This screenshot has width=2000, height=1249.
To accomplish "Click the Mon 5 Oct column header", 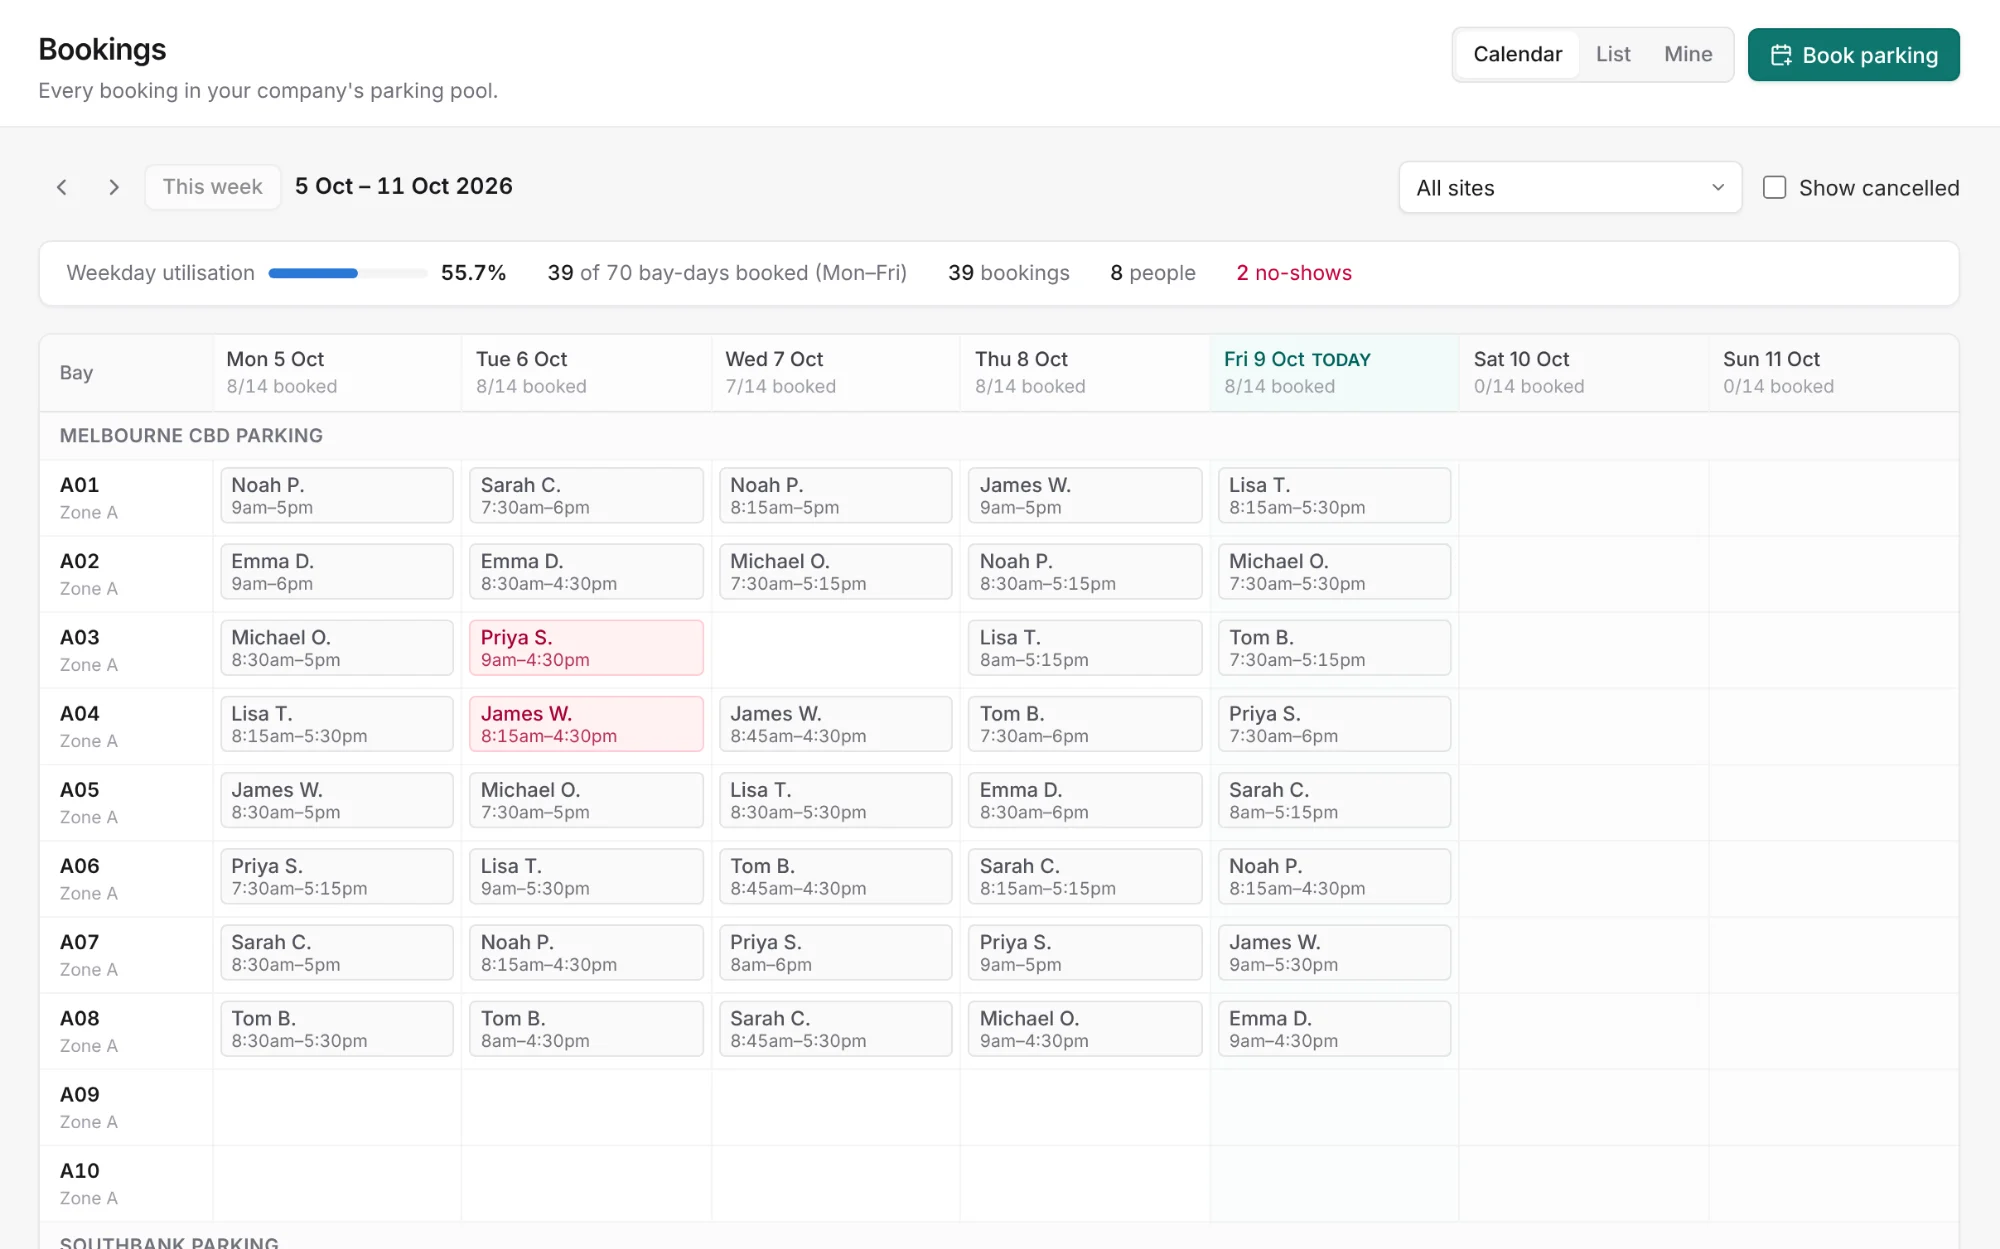I will pyautogui.click(x=337, y=372).
